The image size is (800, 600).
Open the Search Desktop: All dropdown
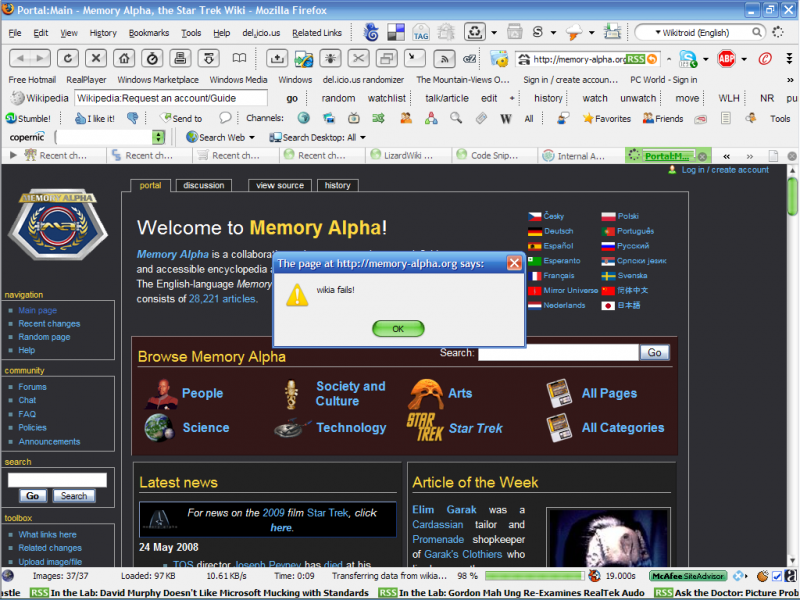[x=363, y=137]
